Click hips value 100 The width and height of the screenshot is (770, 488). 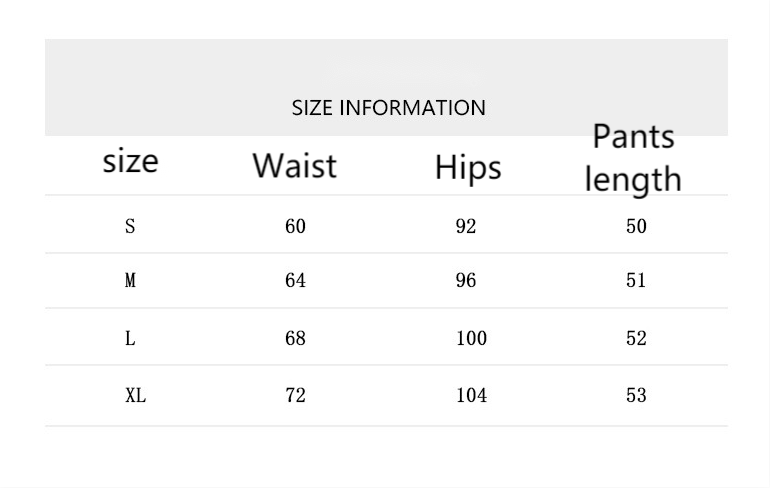pos(471,339)
